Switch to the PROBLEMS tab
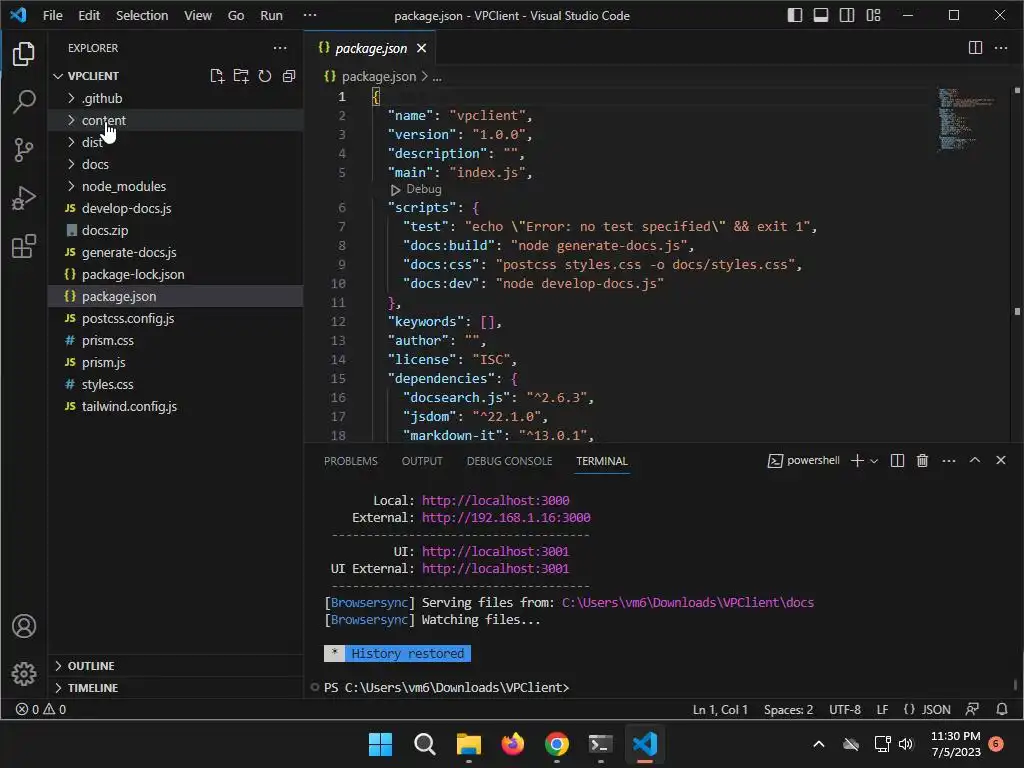The image size is (1024, 768). (351, 461)
